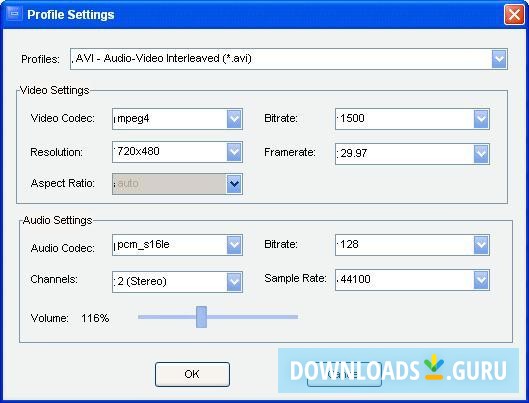Open the Channels dropdown arrow
Screen dimensions: 529x403
tap(234, 282)
